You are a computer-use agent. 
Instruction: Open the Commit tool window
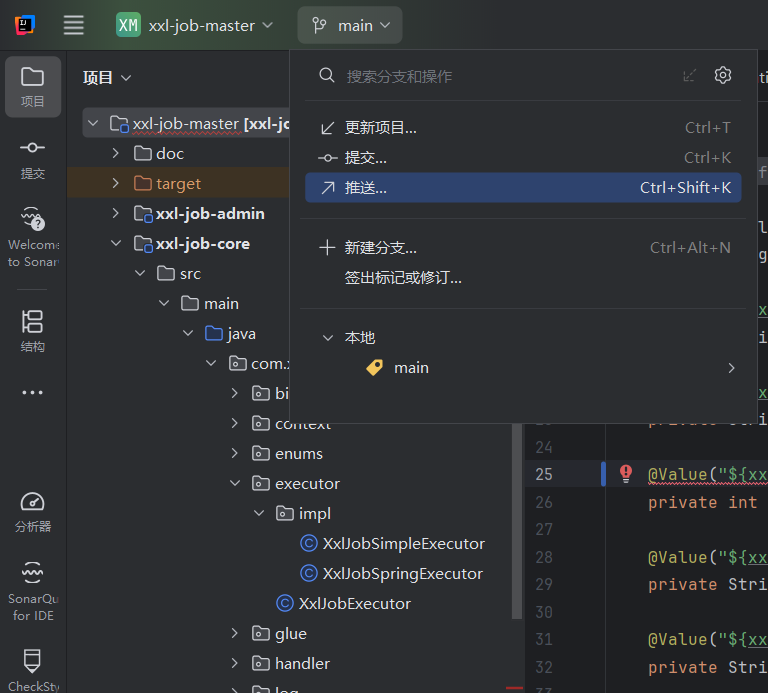[33, 157]
